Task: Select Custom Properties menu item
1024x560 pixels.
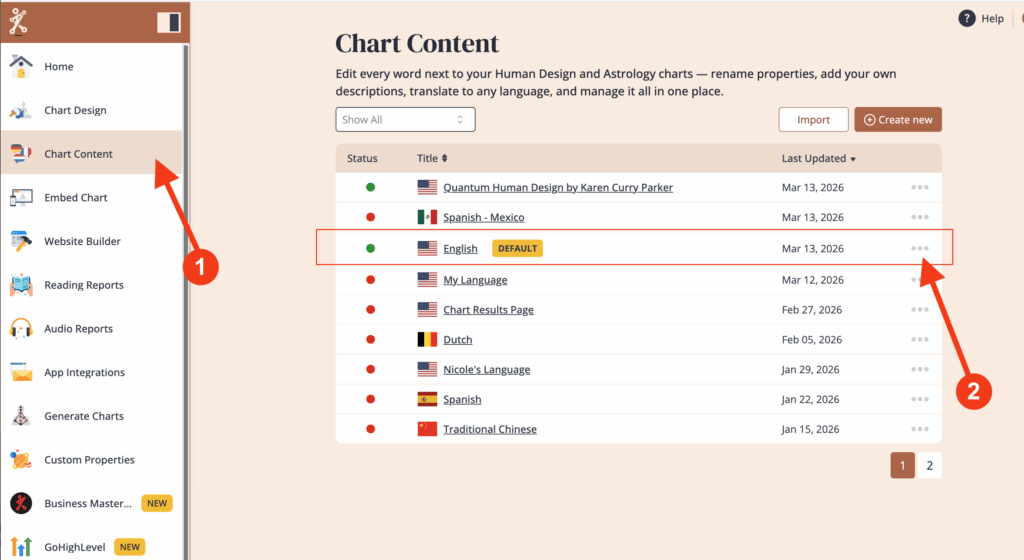Action: [x=89, y=460]
